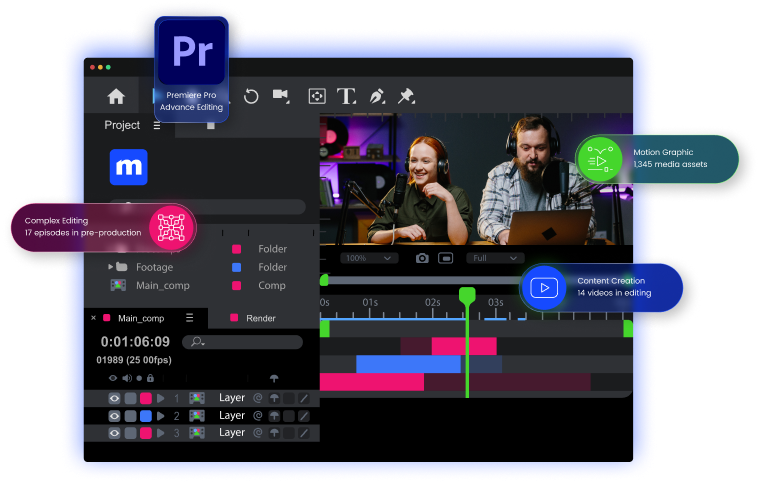
Task: Click the Premiere Pro app icon
Action: tap(192, 52)
